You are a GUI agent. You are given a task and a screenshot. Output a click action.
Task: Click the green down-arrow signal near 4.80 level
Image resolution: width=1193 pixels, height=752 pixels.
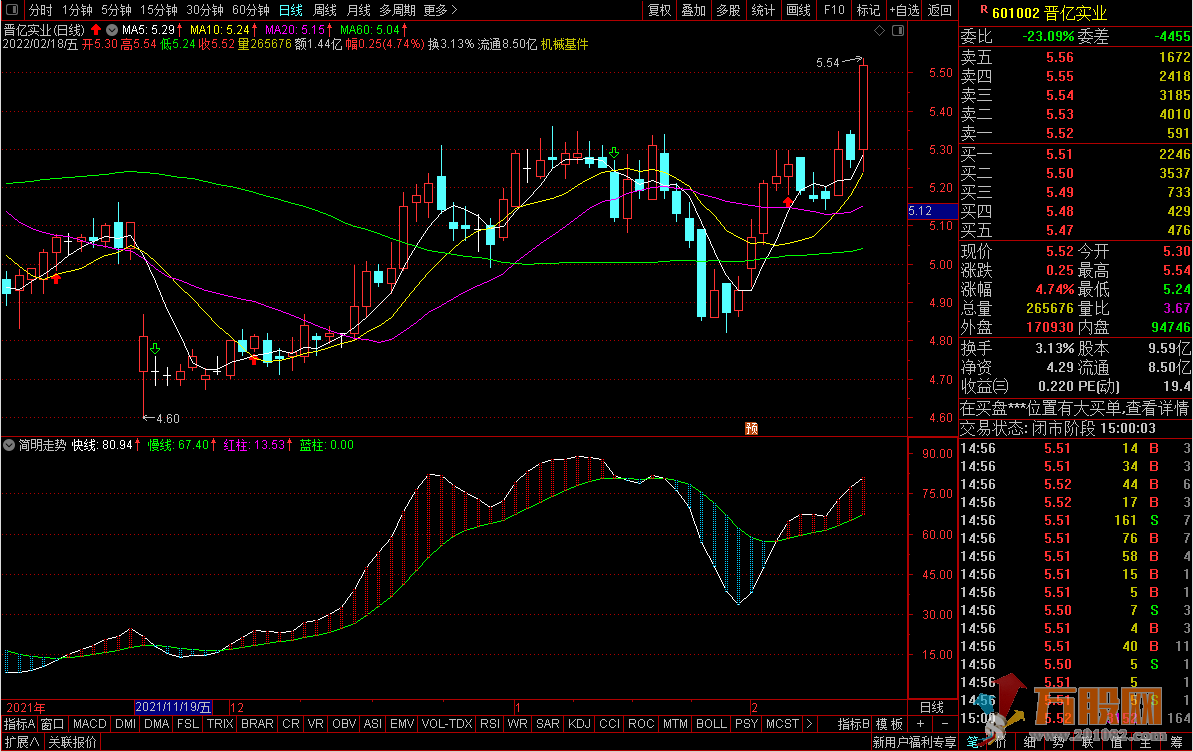[x=155, y=349]
